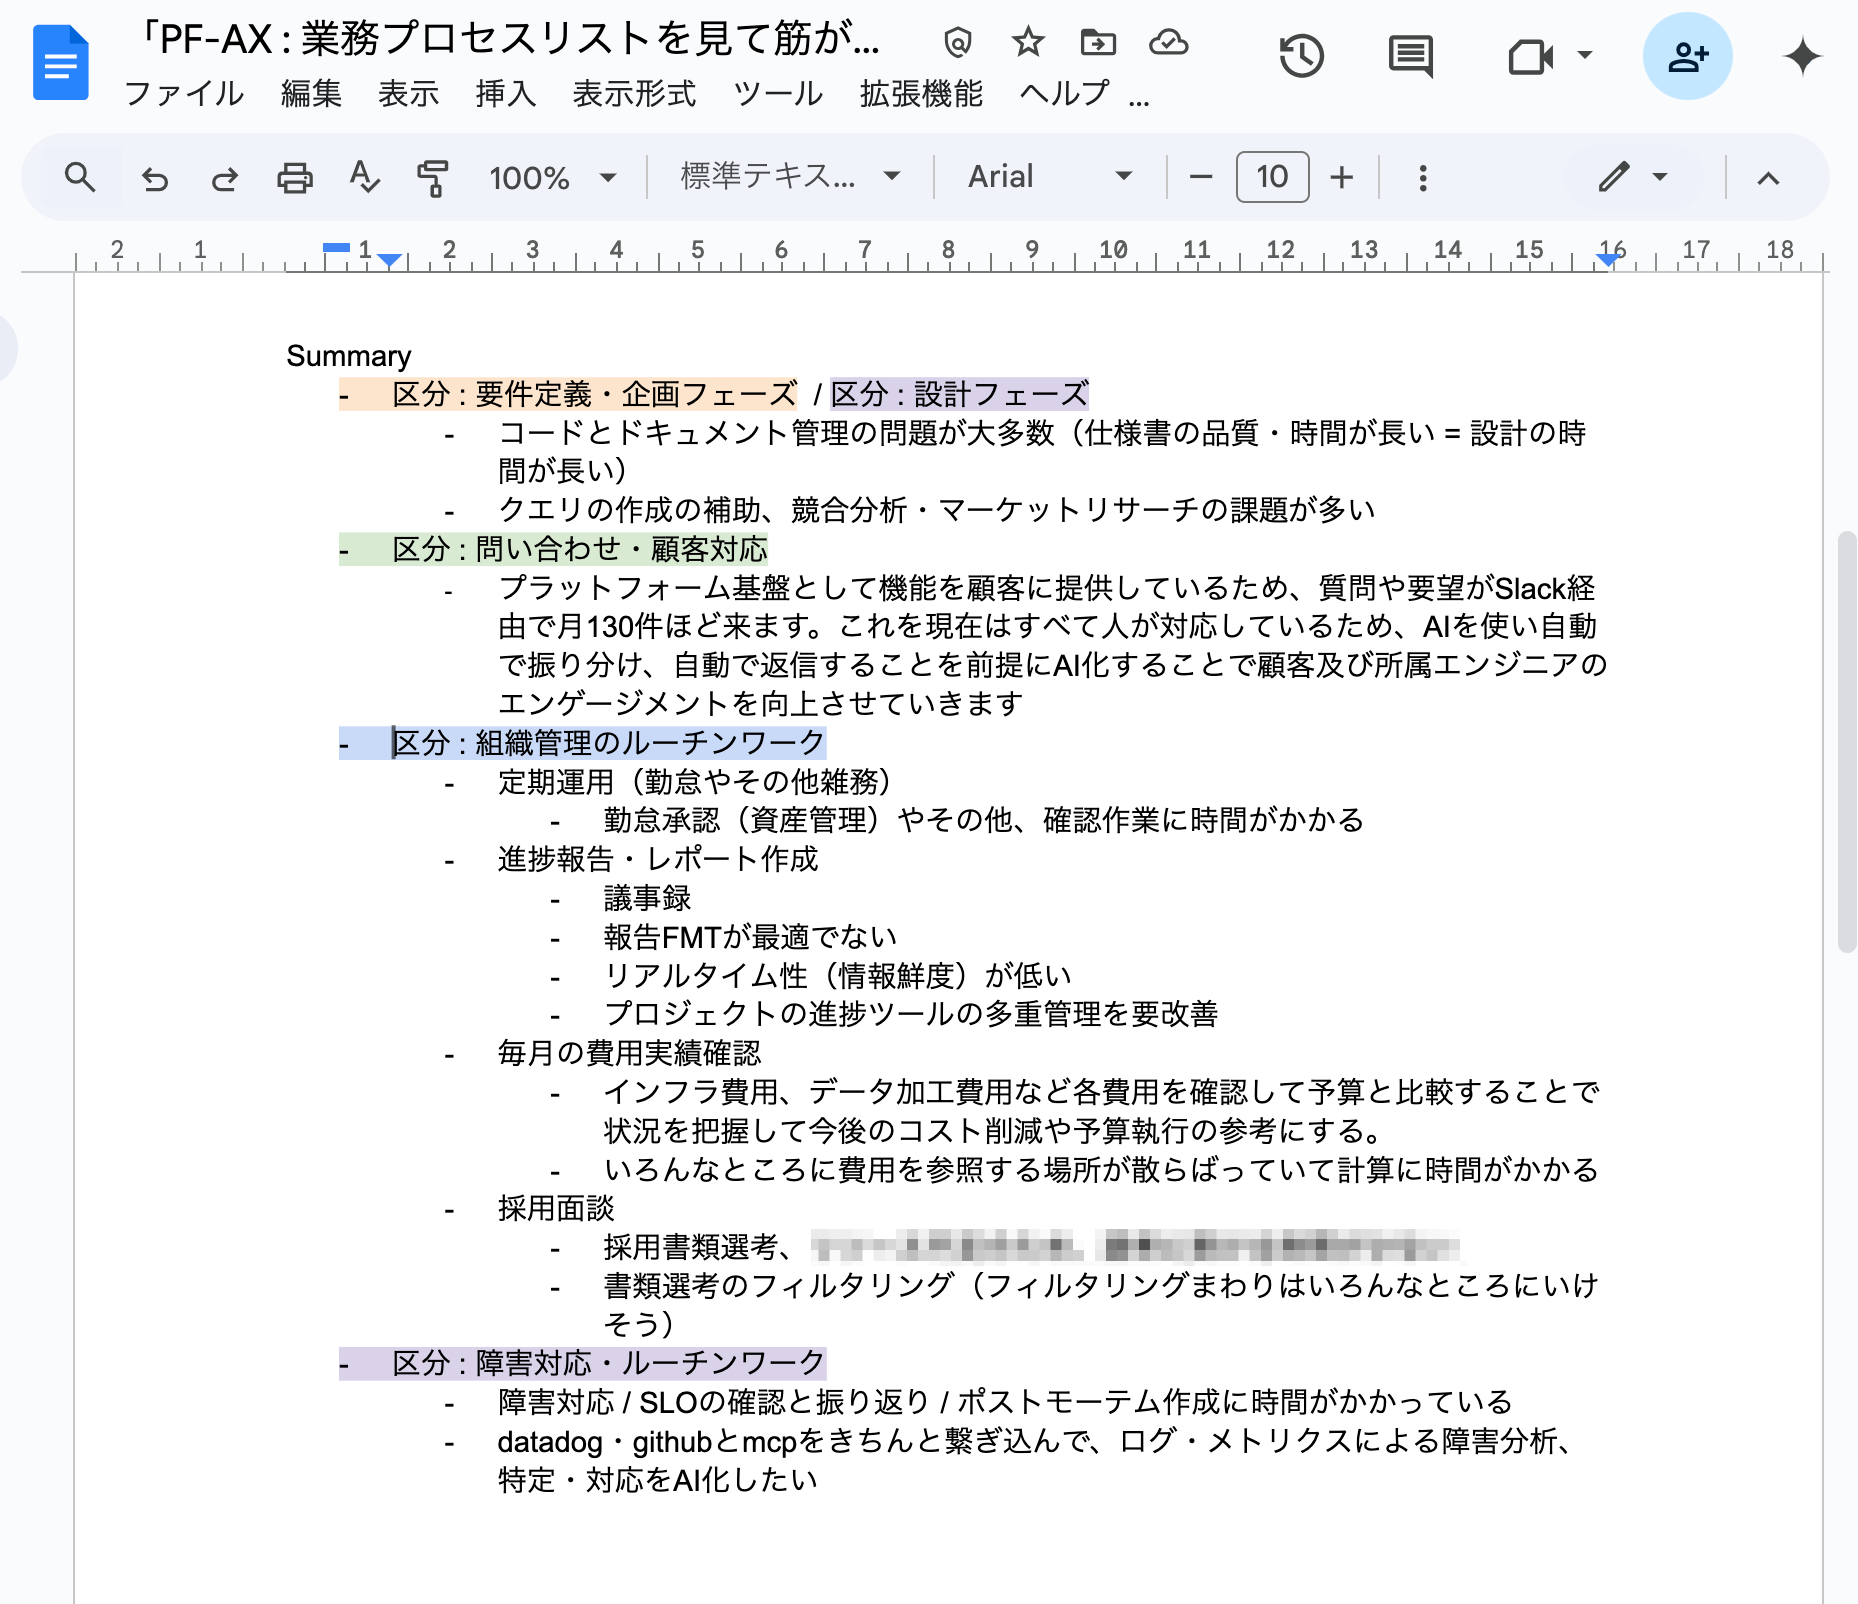Undo the last action

155,178
